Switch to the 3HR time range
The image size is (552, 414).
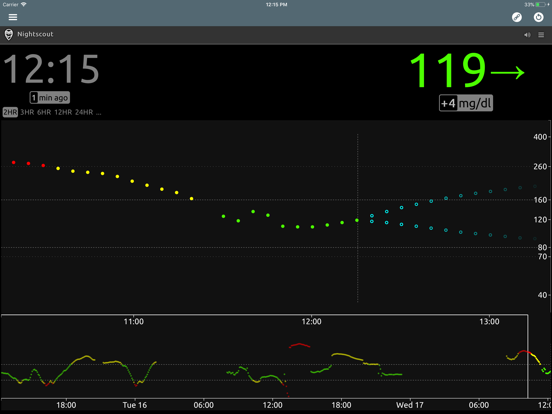pyautogui.click(x=27, y=112)
